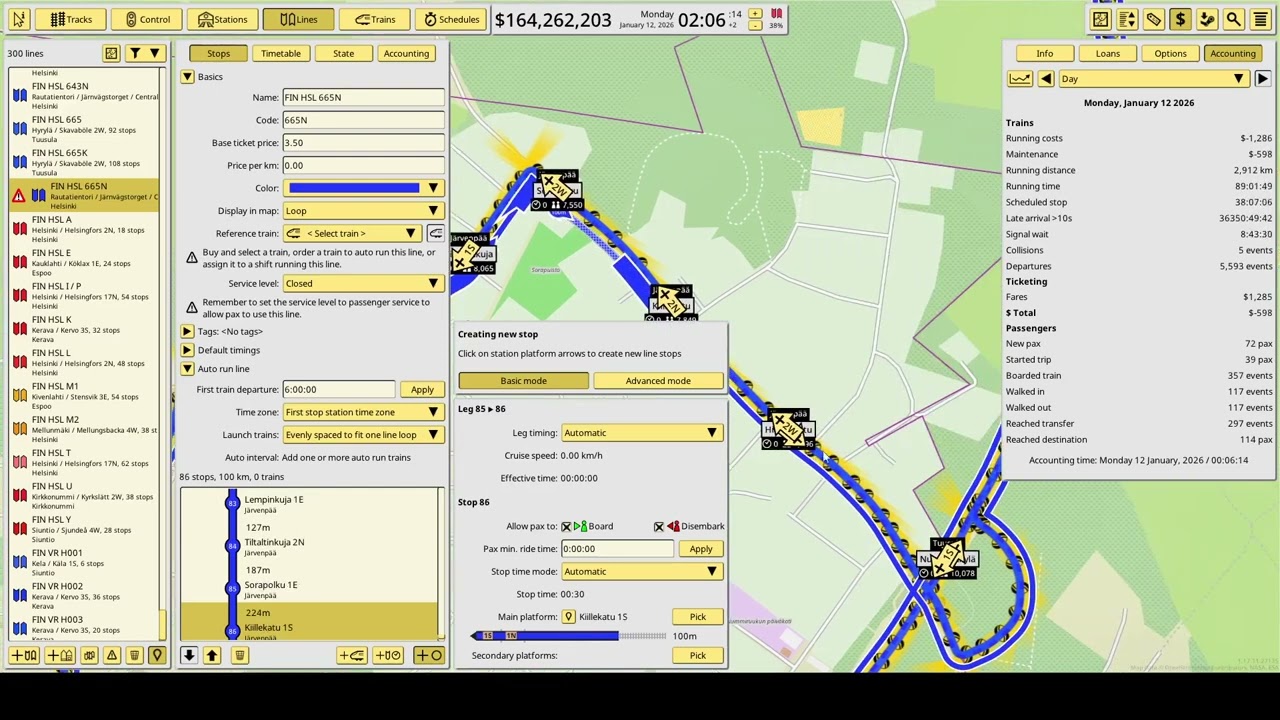This screenshot has height=720, width=1280.
Task: Go to previous accounting day
Action: (x=1046, y=79)
